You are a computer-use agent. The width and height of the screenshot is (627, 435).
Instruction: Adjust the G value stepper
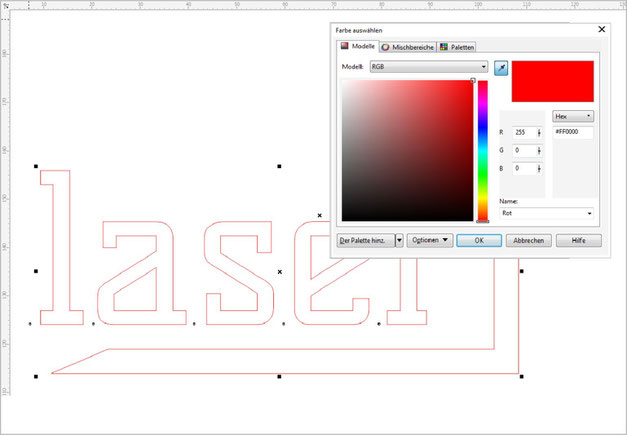click(539, 150)
